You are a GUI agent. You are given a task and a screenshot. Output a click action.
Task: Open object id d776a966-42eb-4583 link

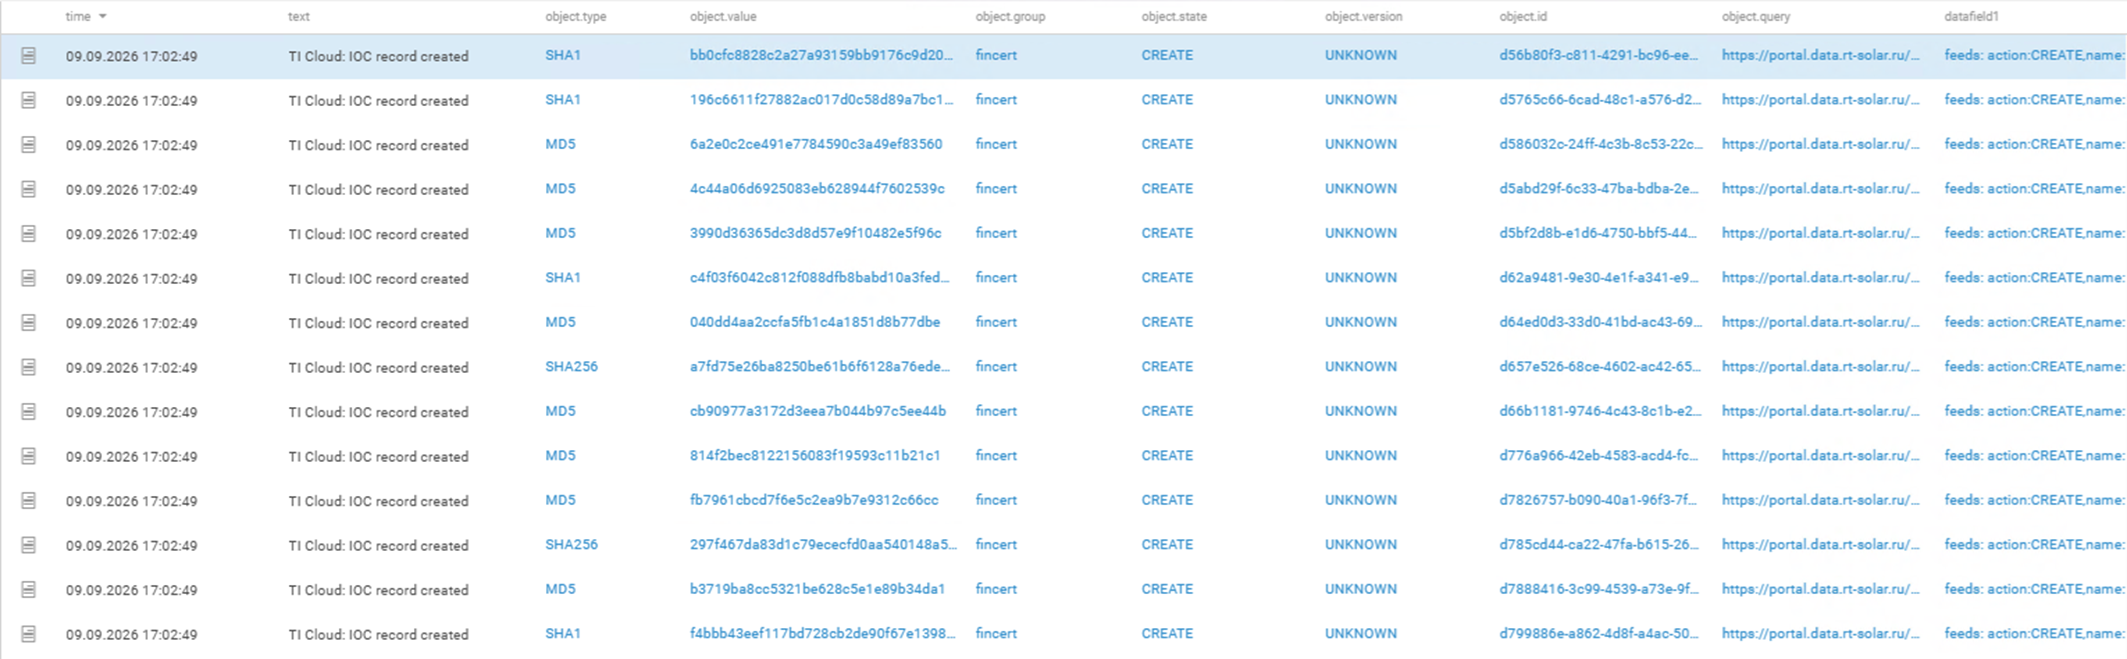1599,456
